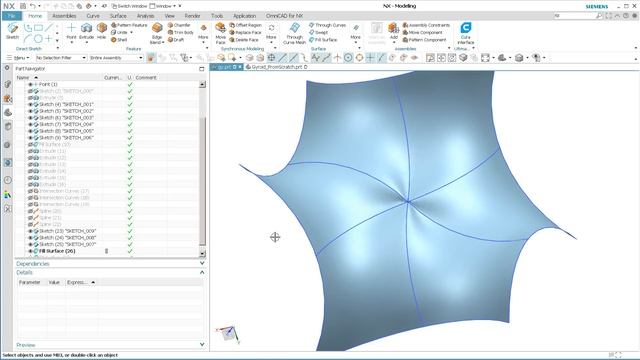Image resolution: width=640 pixels, height=360 pixels.
Task: Open the History clock sidebar icon
Action: pyautogui.click(x=7, y=180)
